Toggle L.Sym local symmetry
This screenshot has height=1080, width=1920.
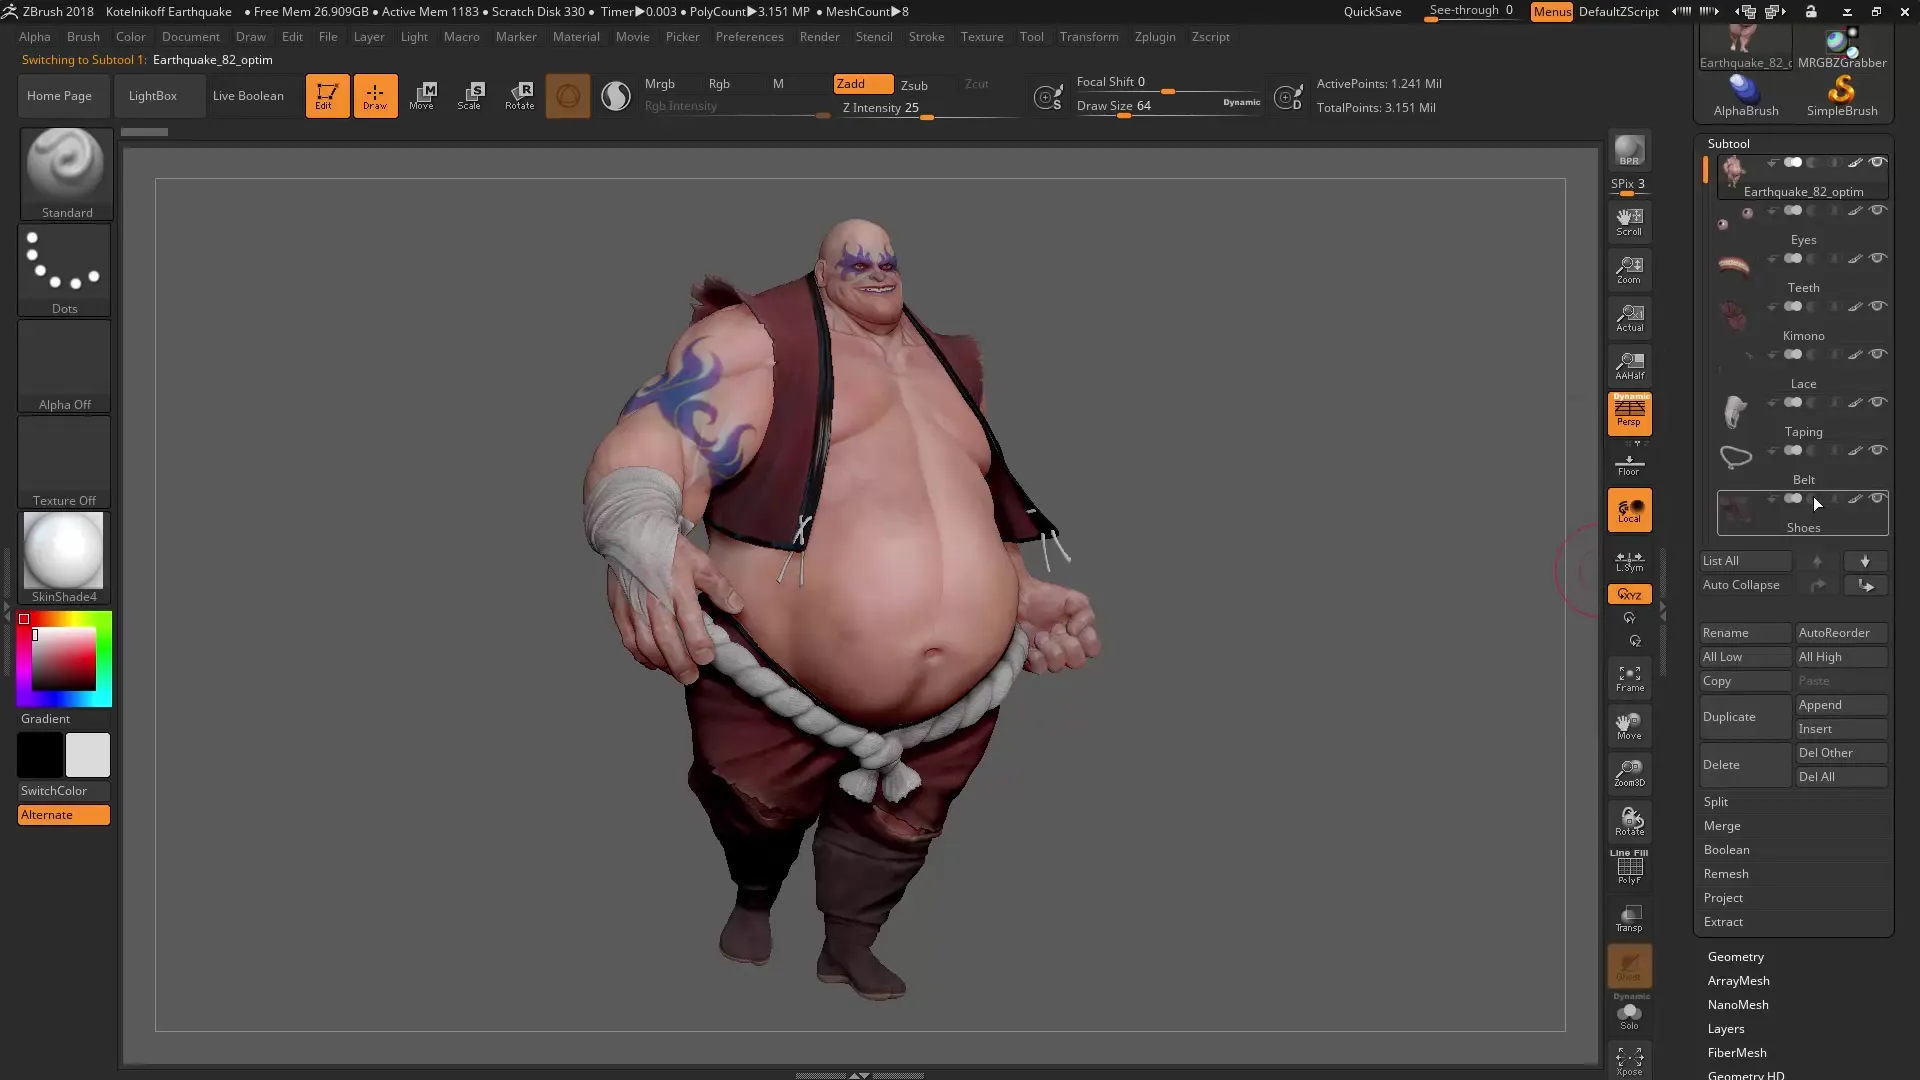click(1629, 562)
